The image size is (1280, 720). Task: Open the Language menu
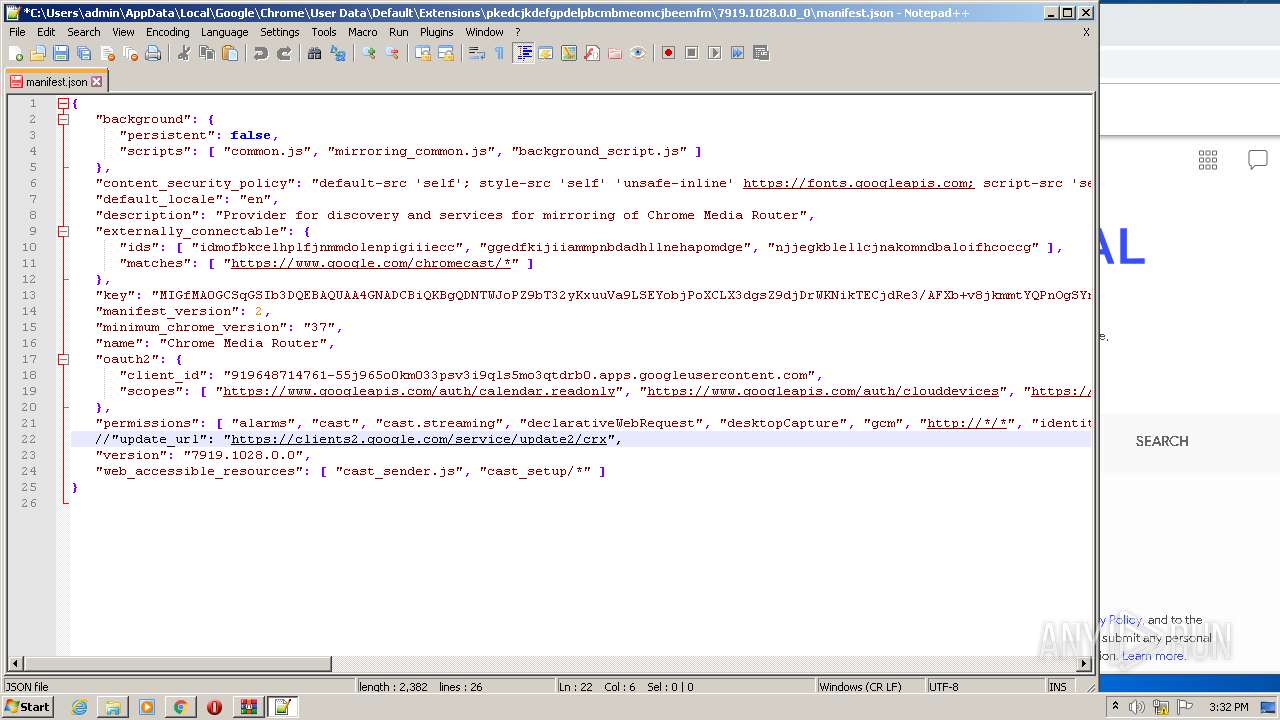click(x=224, y=32)
